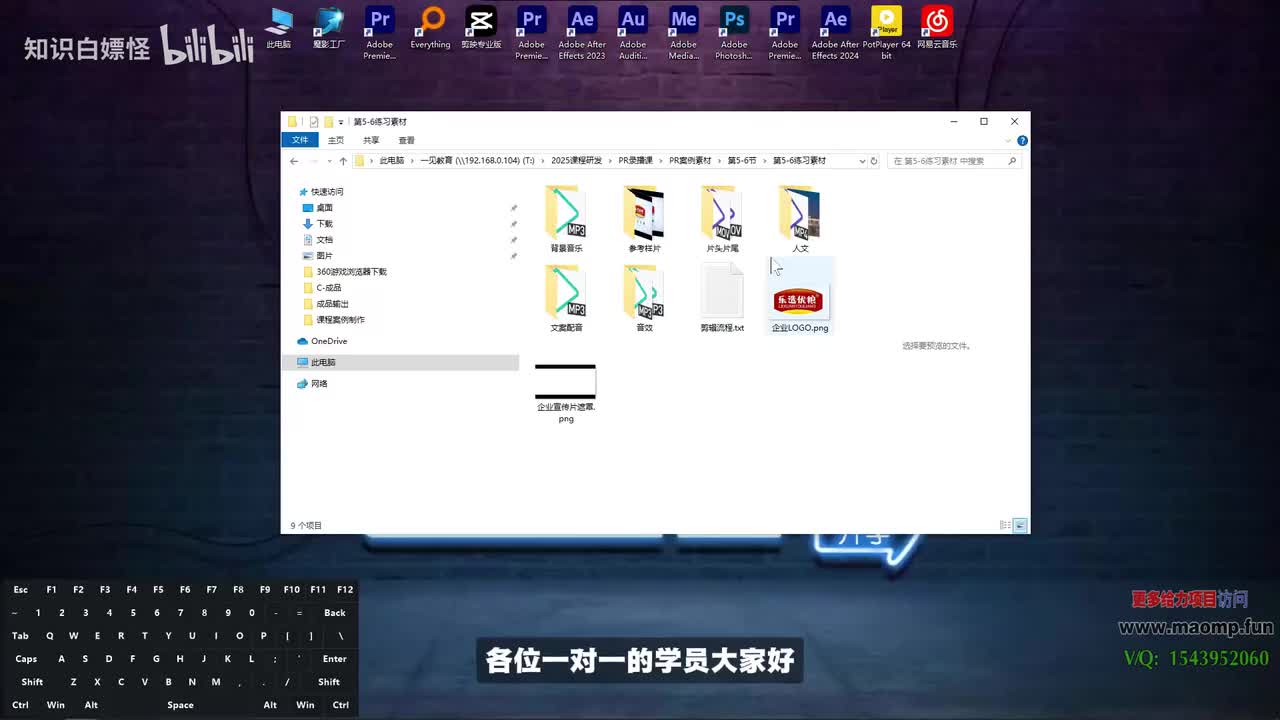Click the properties icon in title bar toolbar
This screenshot has width=1280, height=720.
pos(313,122)
